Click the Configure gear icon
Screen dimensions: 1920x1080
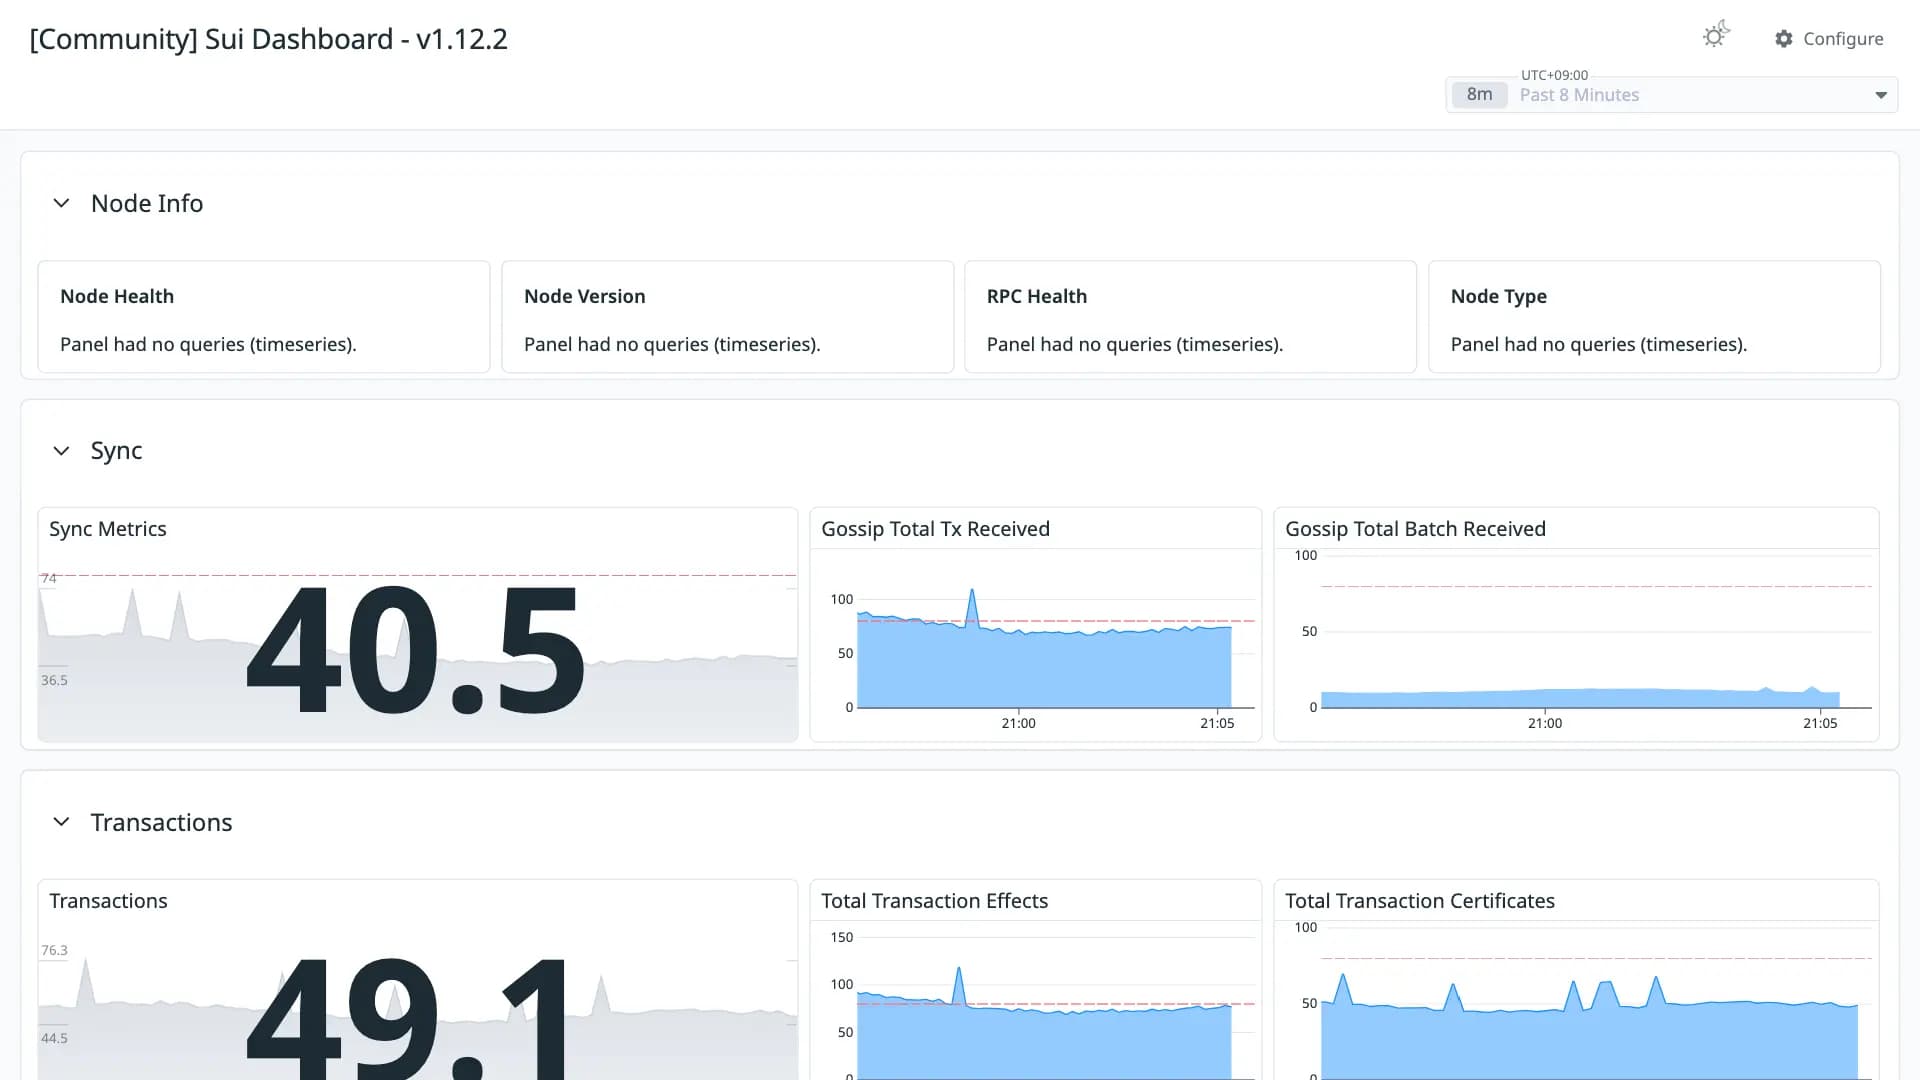[1784, 39]
